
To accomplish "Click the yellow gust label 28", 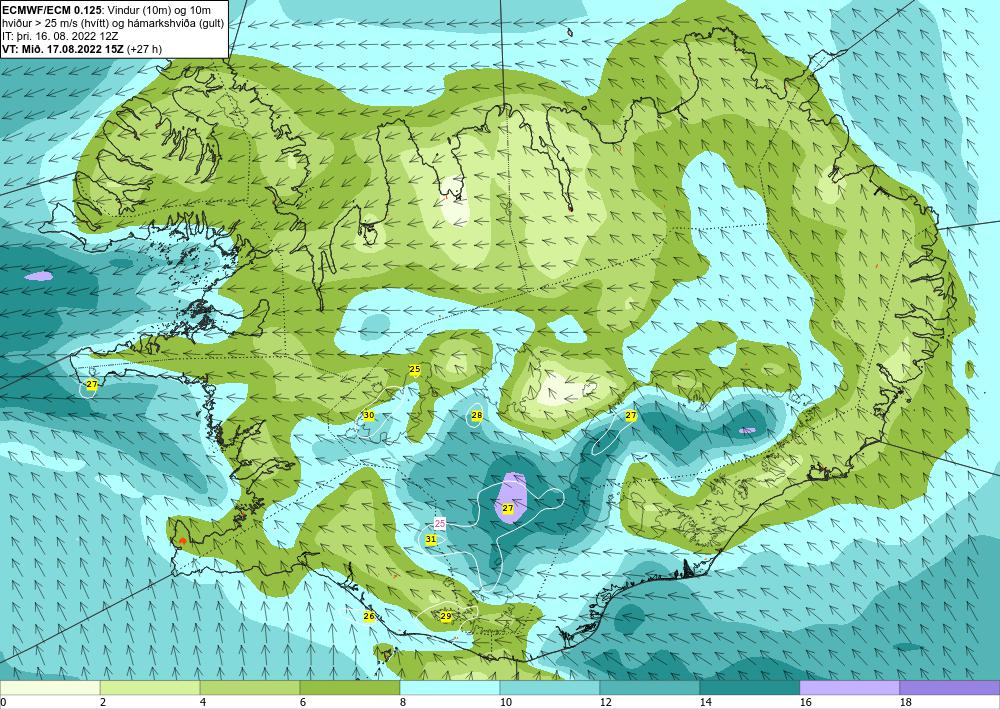I will click(x=476, y=416).
